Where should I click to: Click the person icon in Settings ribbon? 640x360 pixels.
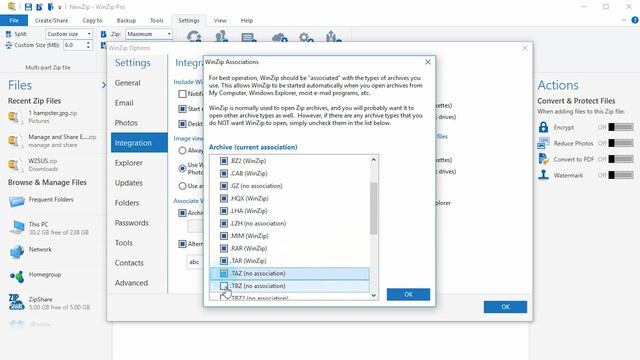click(221, 37)
